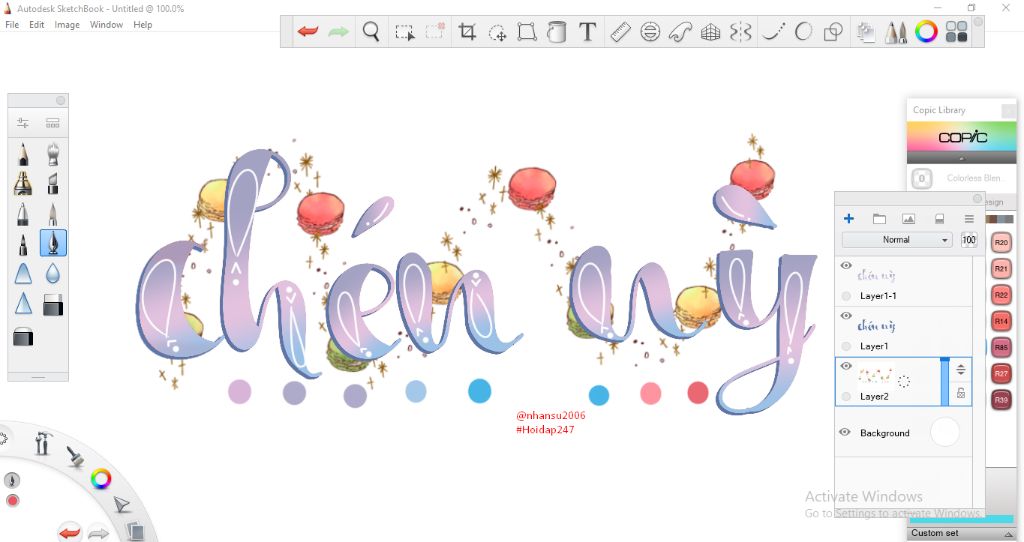The image size is (1024, 542).
Task: Open the Color Editor wheel in toolbar
Action: 926,31
